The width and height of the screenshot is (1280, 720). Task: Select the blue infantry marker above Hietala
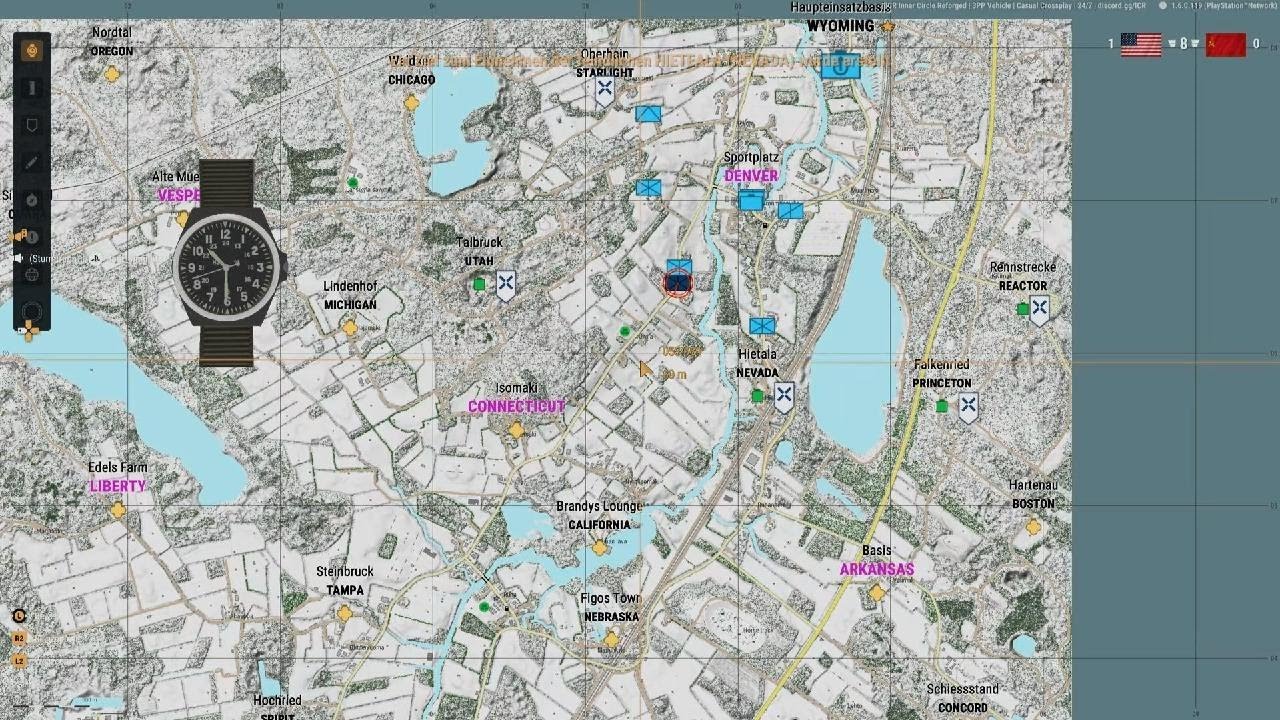762,326
